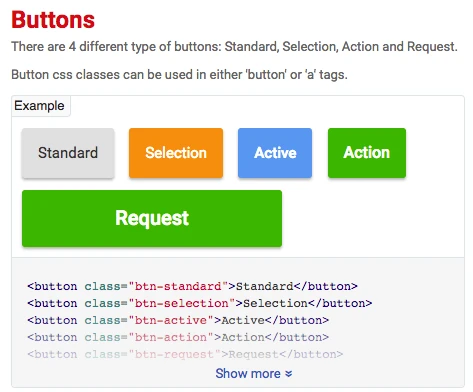Click the sentence about 4 button types
The height and width of the screenshot is (392, 473).
point(234,47)
